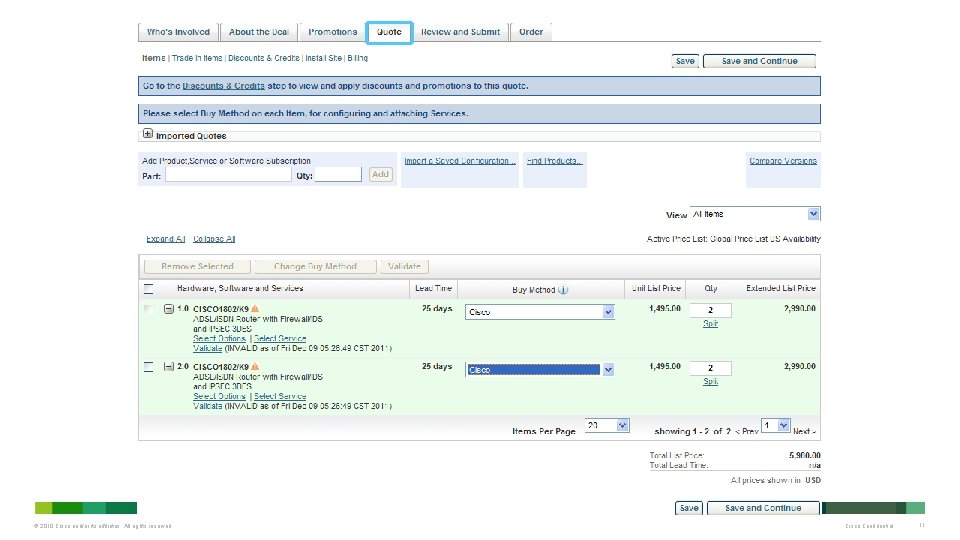
Task: Click Validate link for line 1.0
Action: (x=208, y=348)
